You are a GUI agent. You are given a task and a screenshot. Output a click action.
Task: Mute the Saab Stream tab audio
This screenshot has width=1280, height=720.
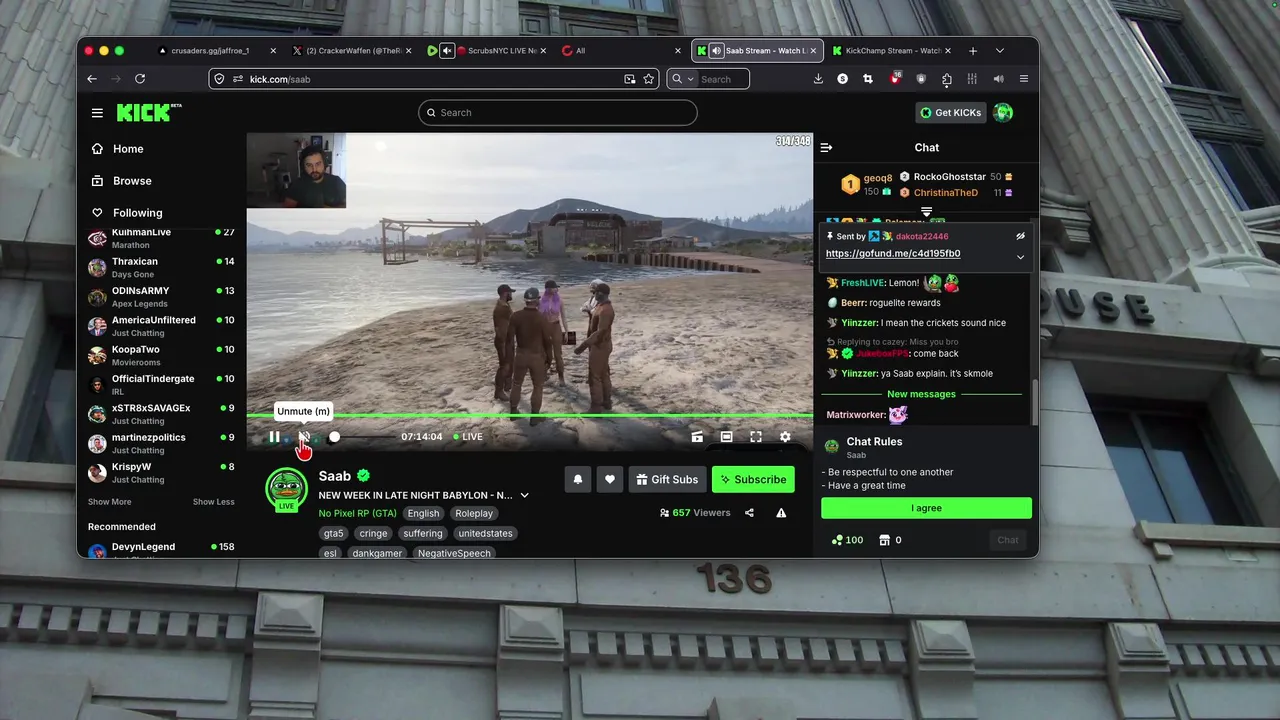716,51
